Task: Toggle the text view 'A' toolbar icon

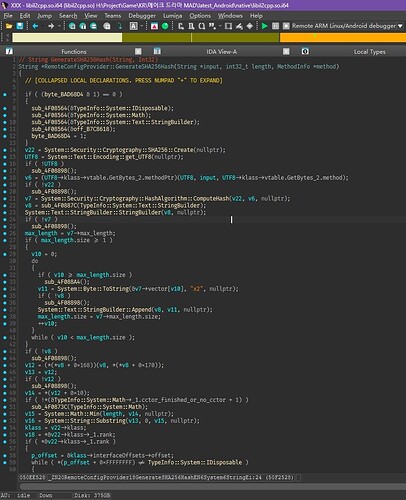Action: [x=133, y=26]
